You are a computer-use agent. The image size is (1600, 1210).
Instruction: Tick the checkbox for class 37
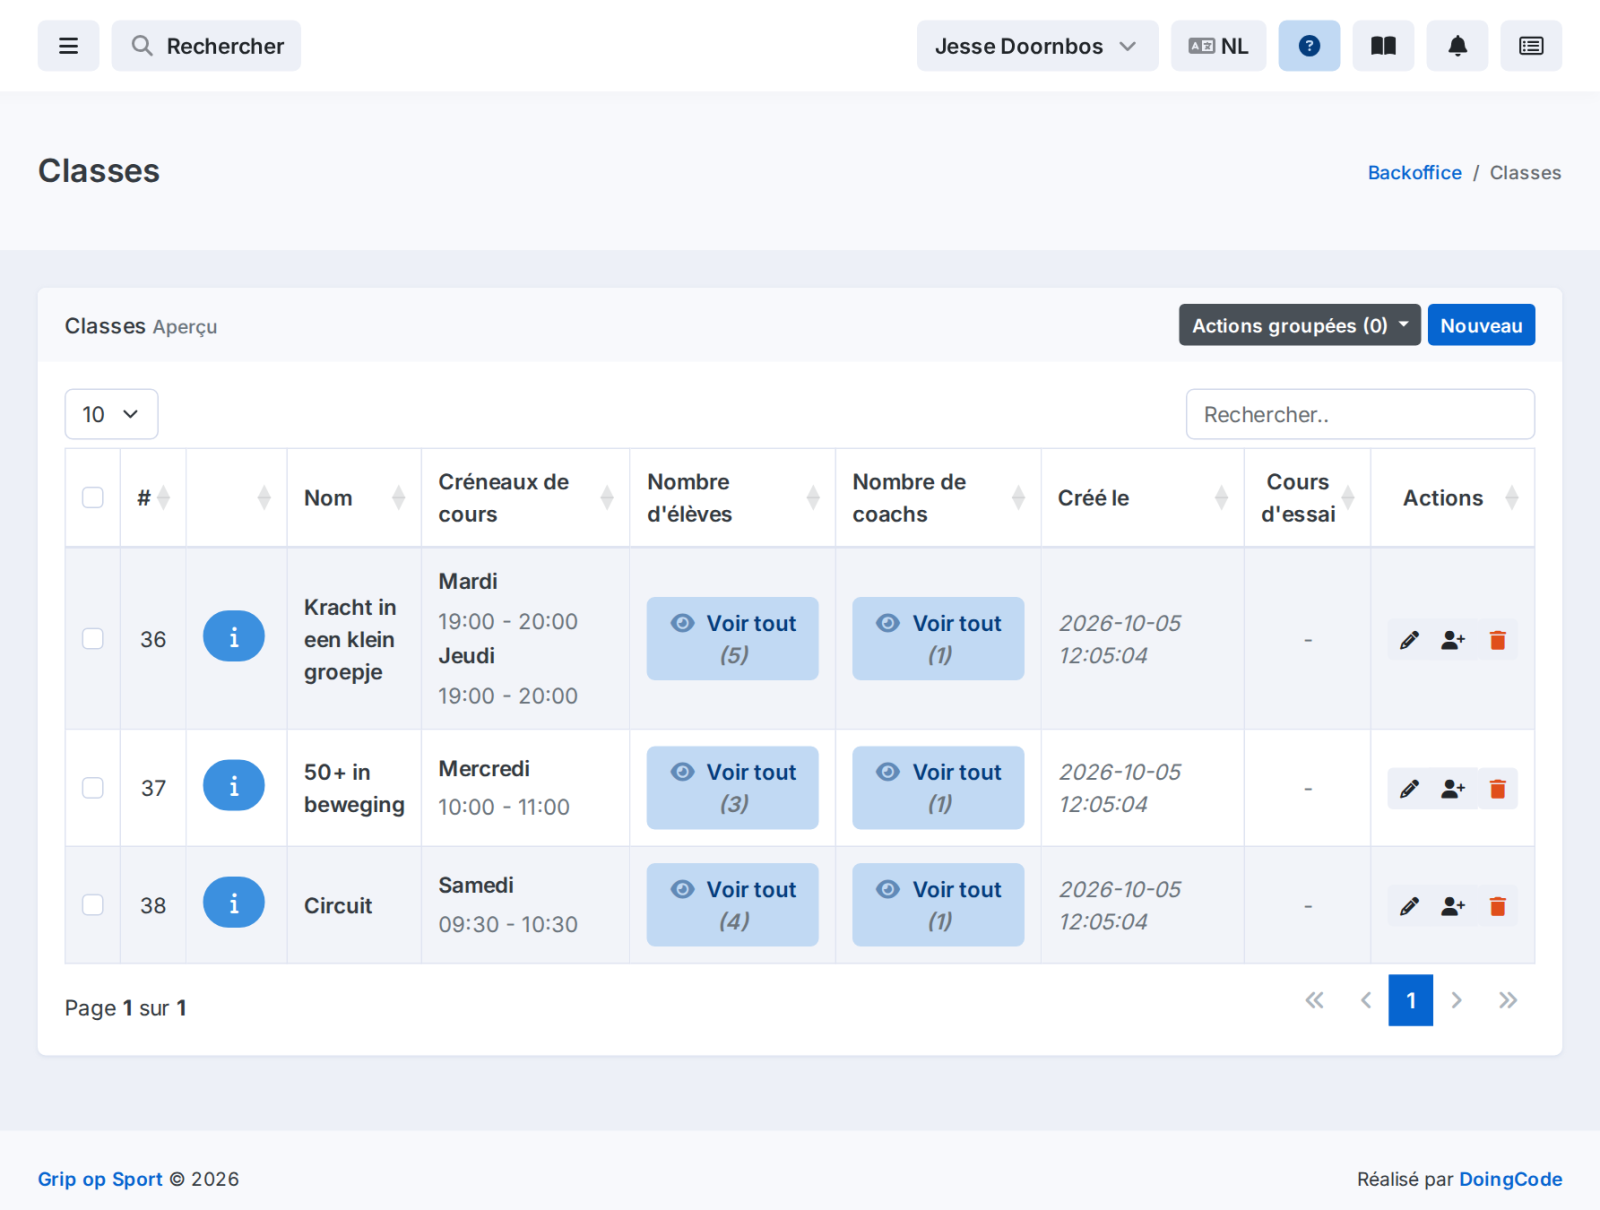pos(93,788)
